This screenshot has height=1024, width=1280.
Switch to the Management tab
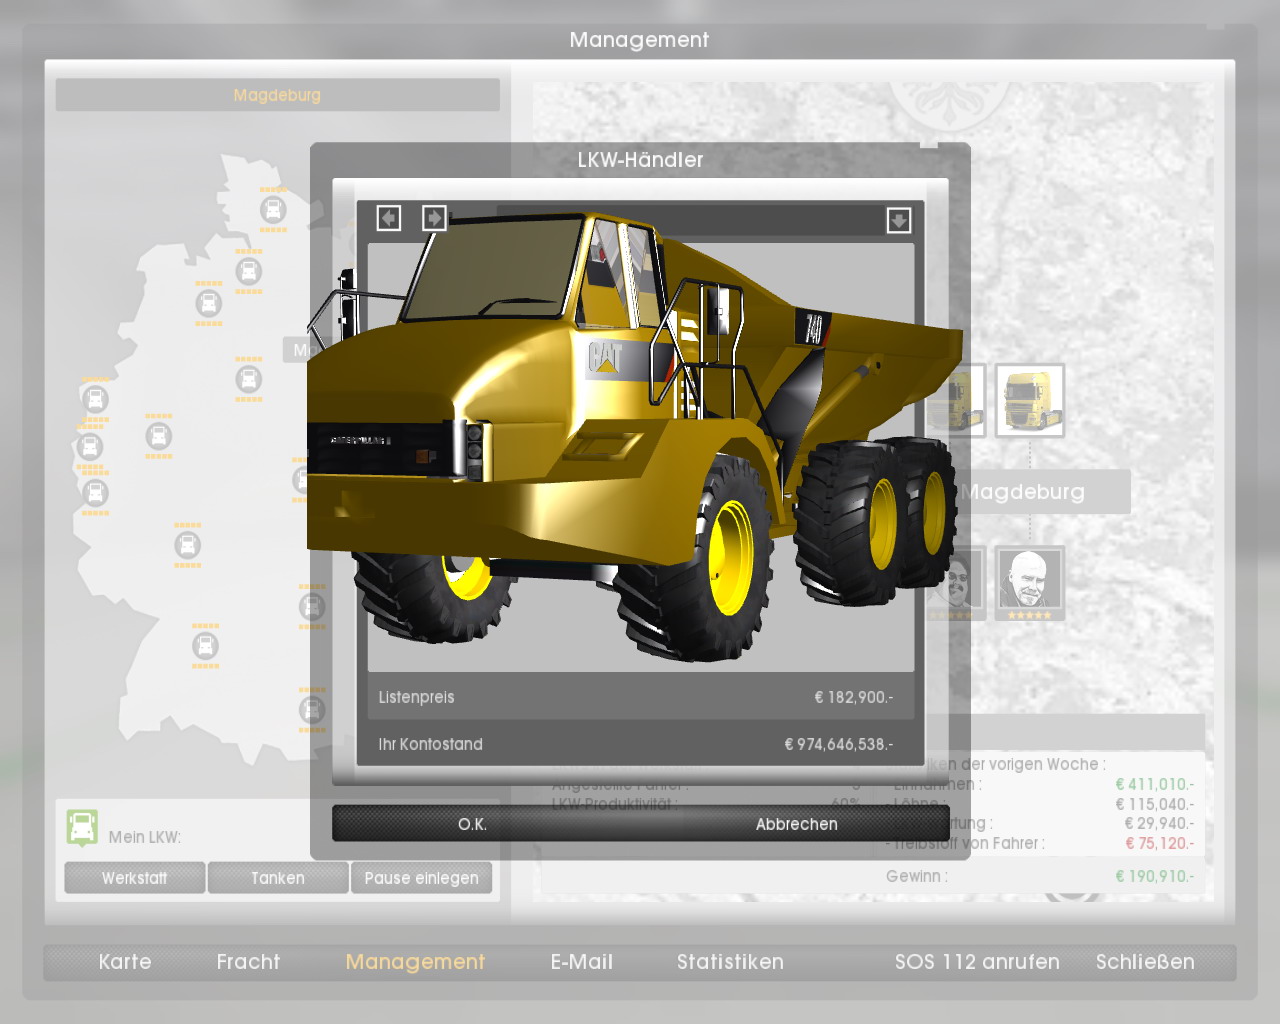(415, 962)
